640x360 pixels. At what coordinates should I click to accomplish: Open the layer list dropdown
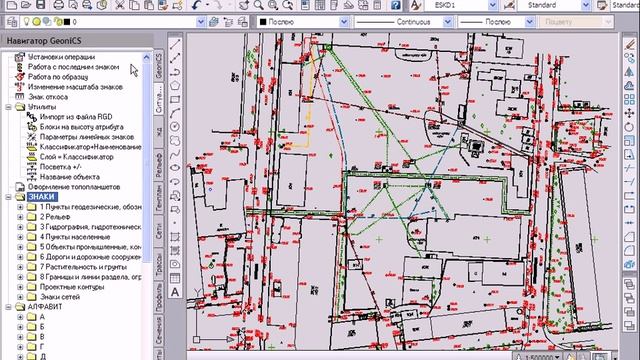tap(200, 22)
